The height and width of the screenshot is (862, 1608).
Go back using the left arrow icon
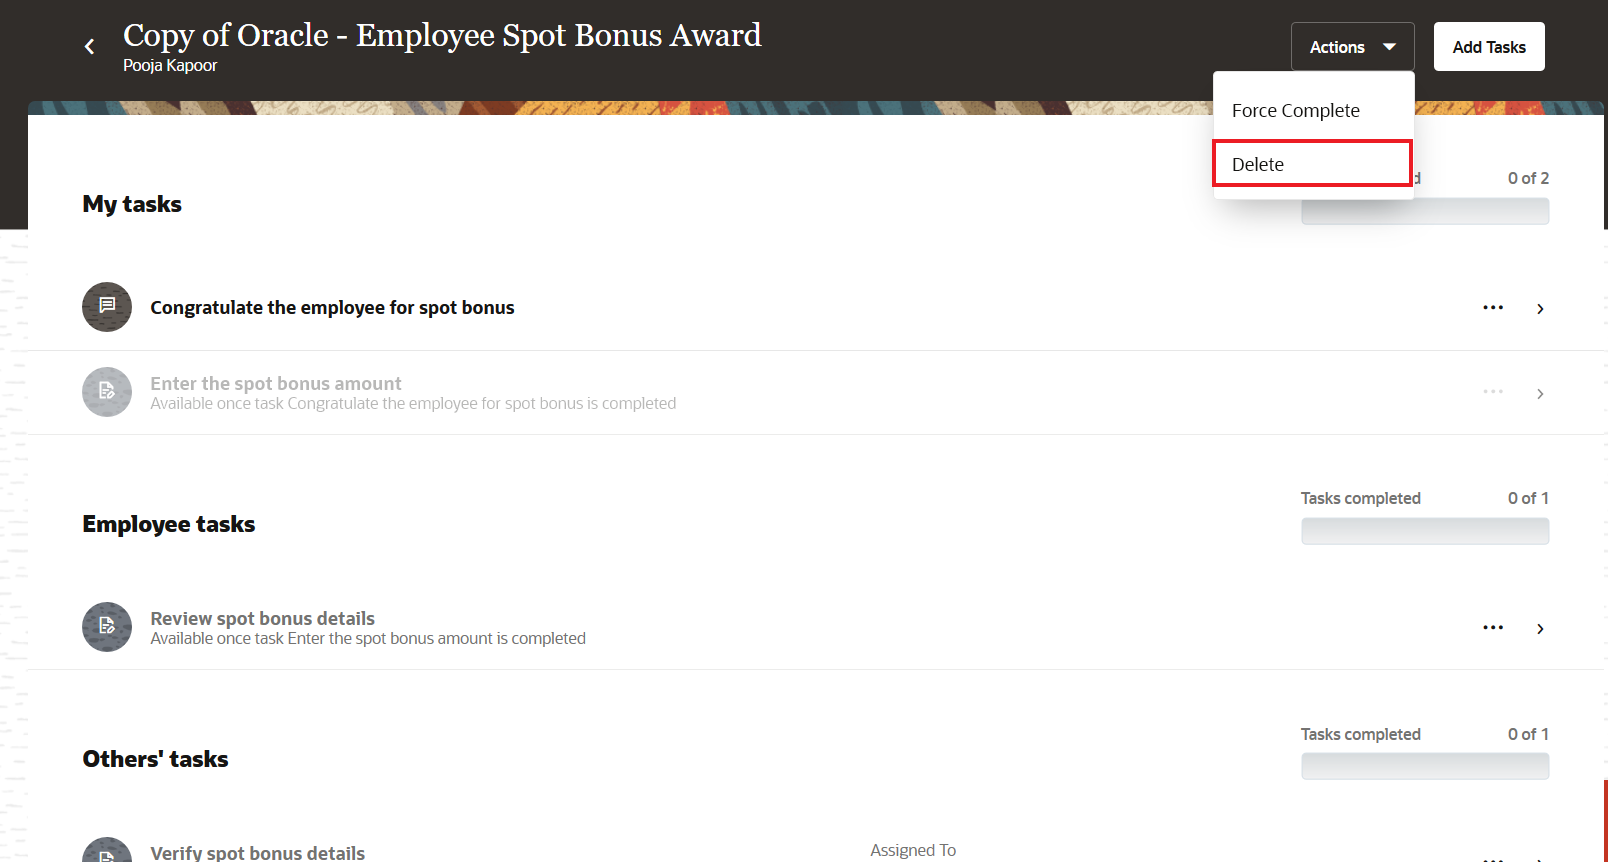coord(90,46)
